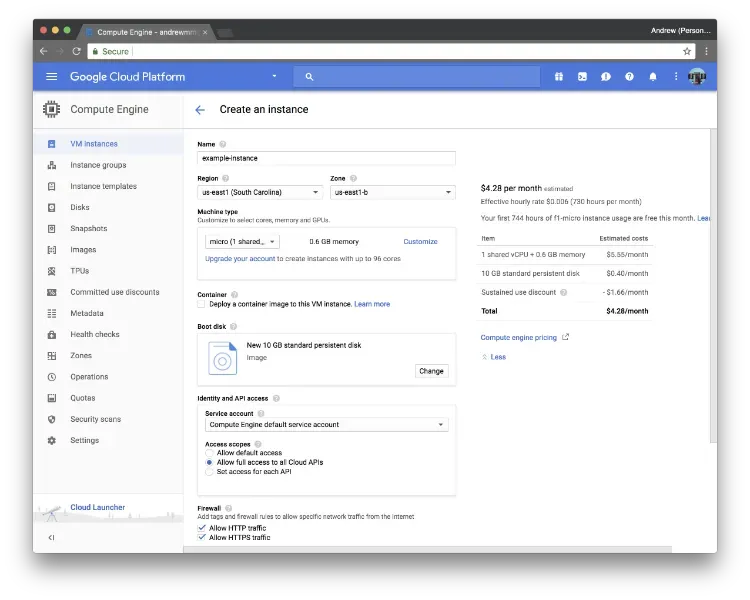Viewport: 750px width, 600px height.
Task: Go to Committed use discounts page
Action: pos(114,292)
